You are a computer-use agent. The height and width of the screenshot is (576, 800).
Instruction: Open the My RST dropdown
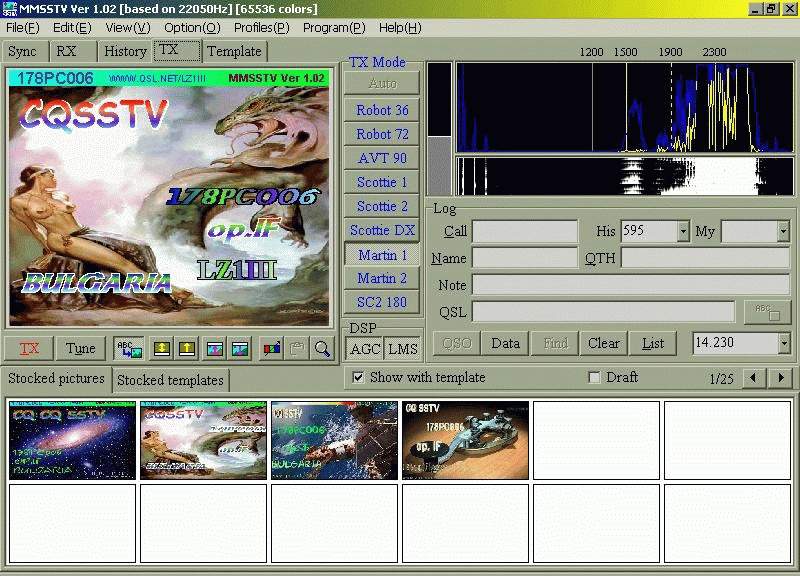pyautogui.click(x=783, y=231)
